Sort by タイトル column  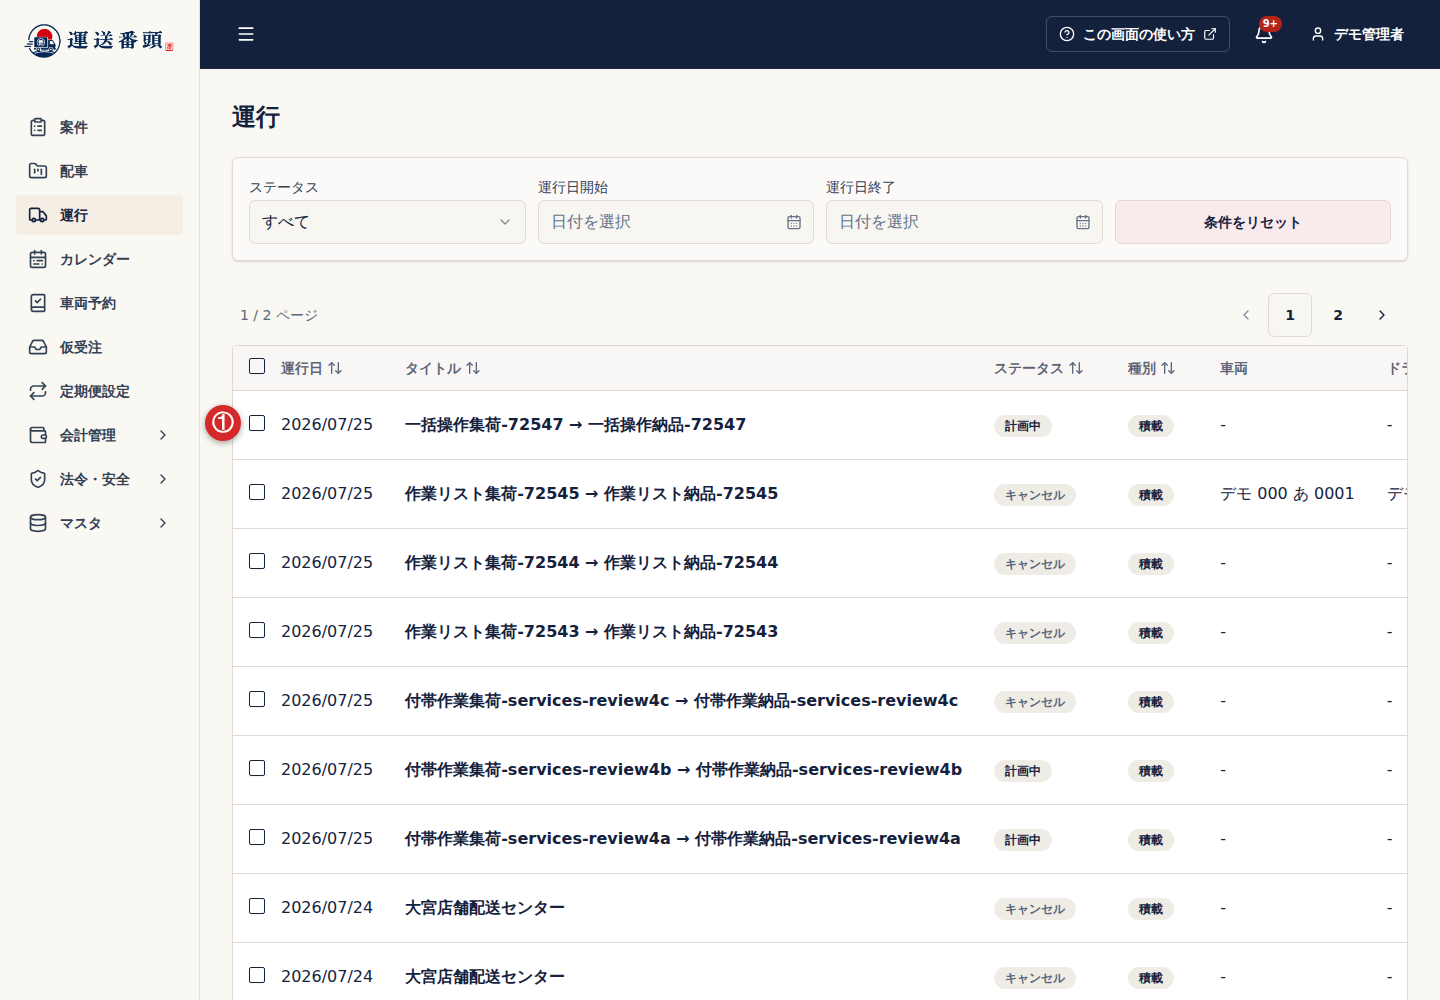click(442, 368)
